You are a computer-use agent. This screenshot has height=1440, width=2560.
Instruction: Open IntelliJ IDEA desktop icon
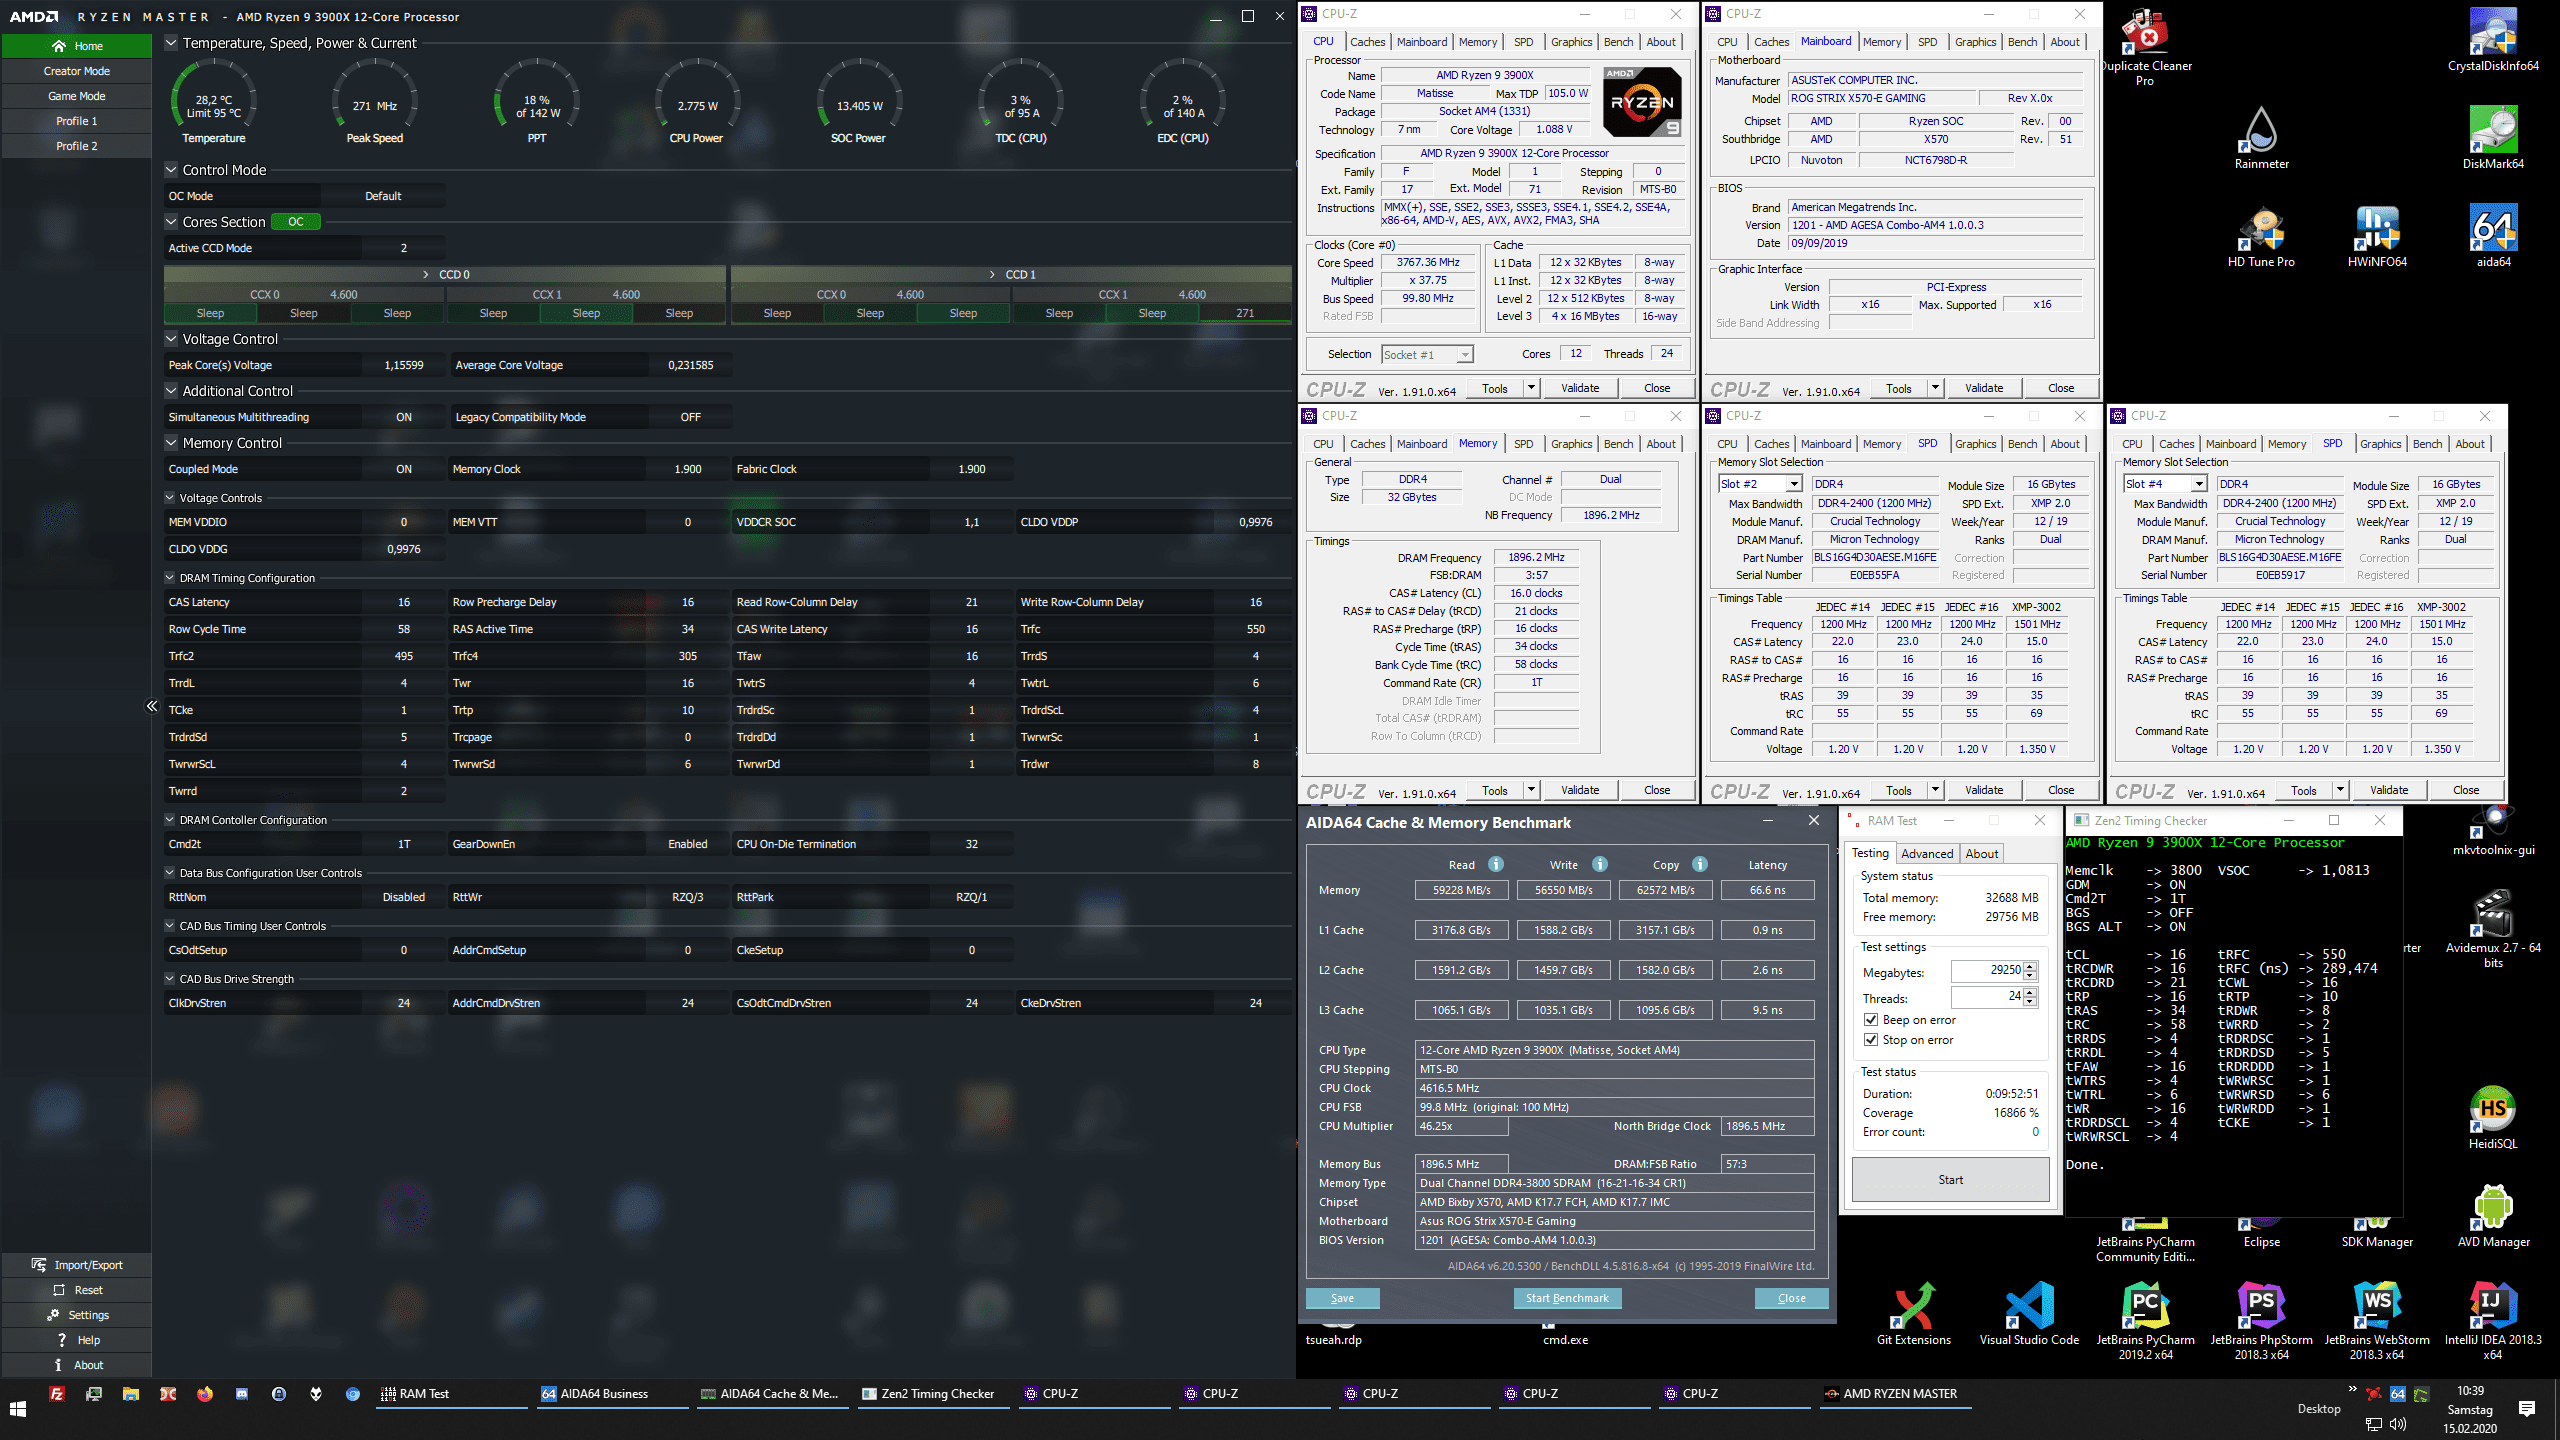(2492, 1320)
